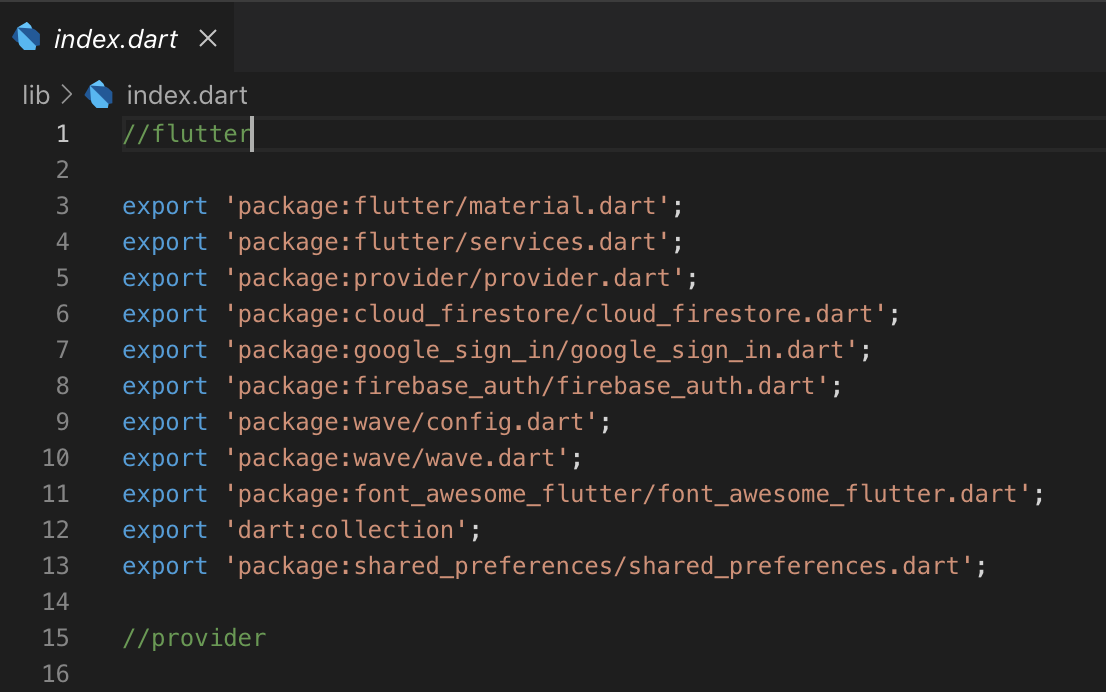
Task: Click line number 1 in the gutter
Action: (62, 133)
